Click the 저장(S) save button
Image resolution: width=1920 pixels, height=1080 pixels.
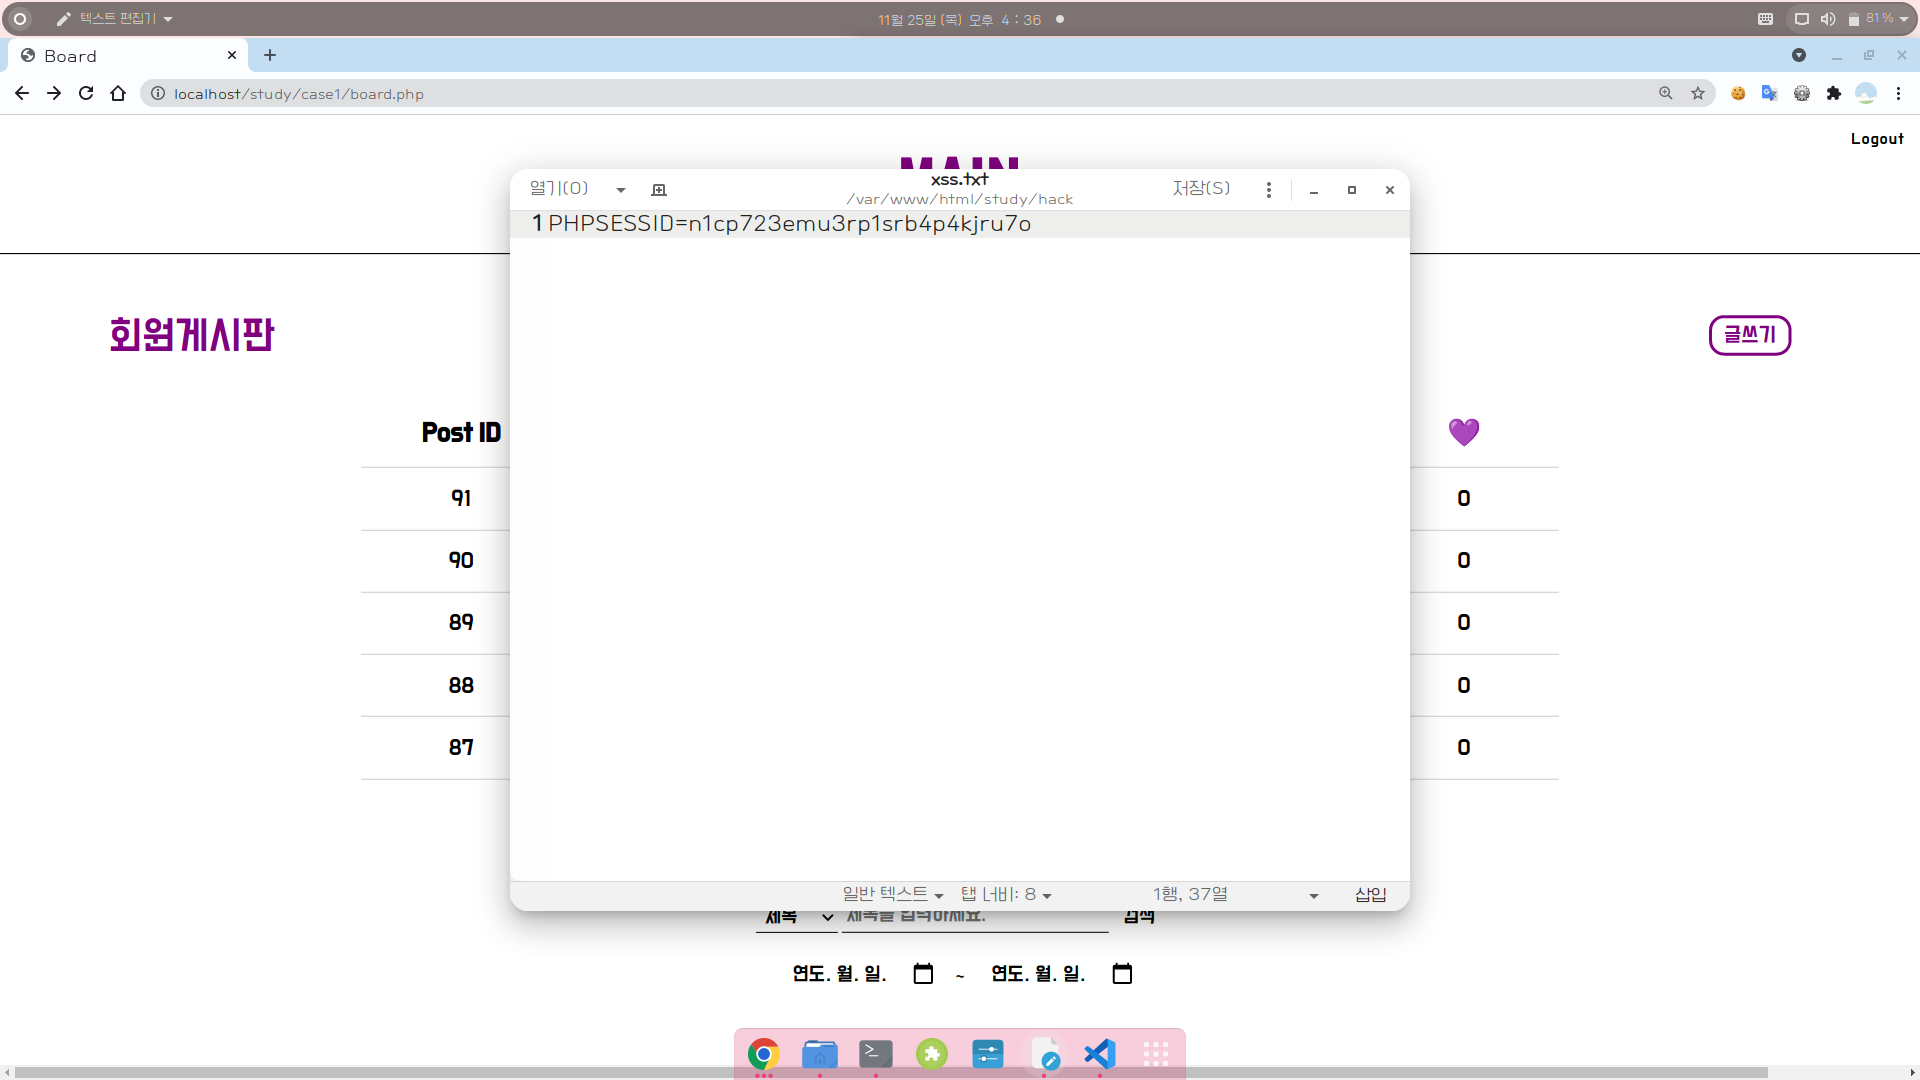(1201, 189)
